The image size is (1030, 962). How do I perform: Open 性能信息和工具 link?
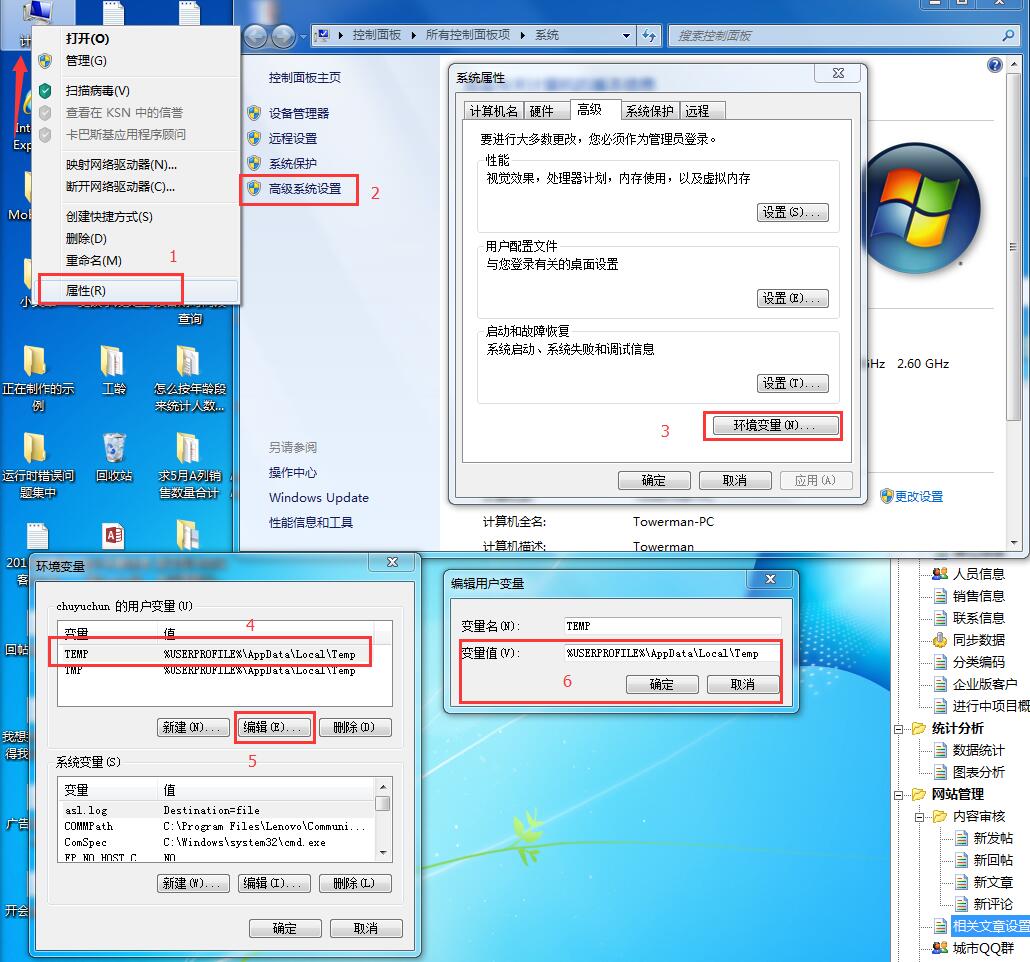[311, 522]
